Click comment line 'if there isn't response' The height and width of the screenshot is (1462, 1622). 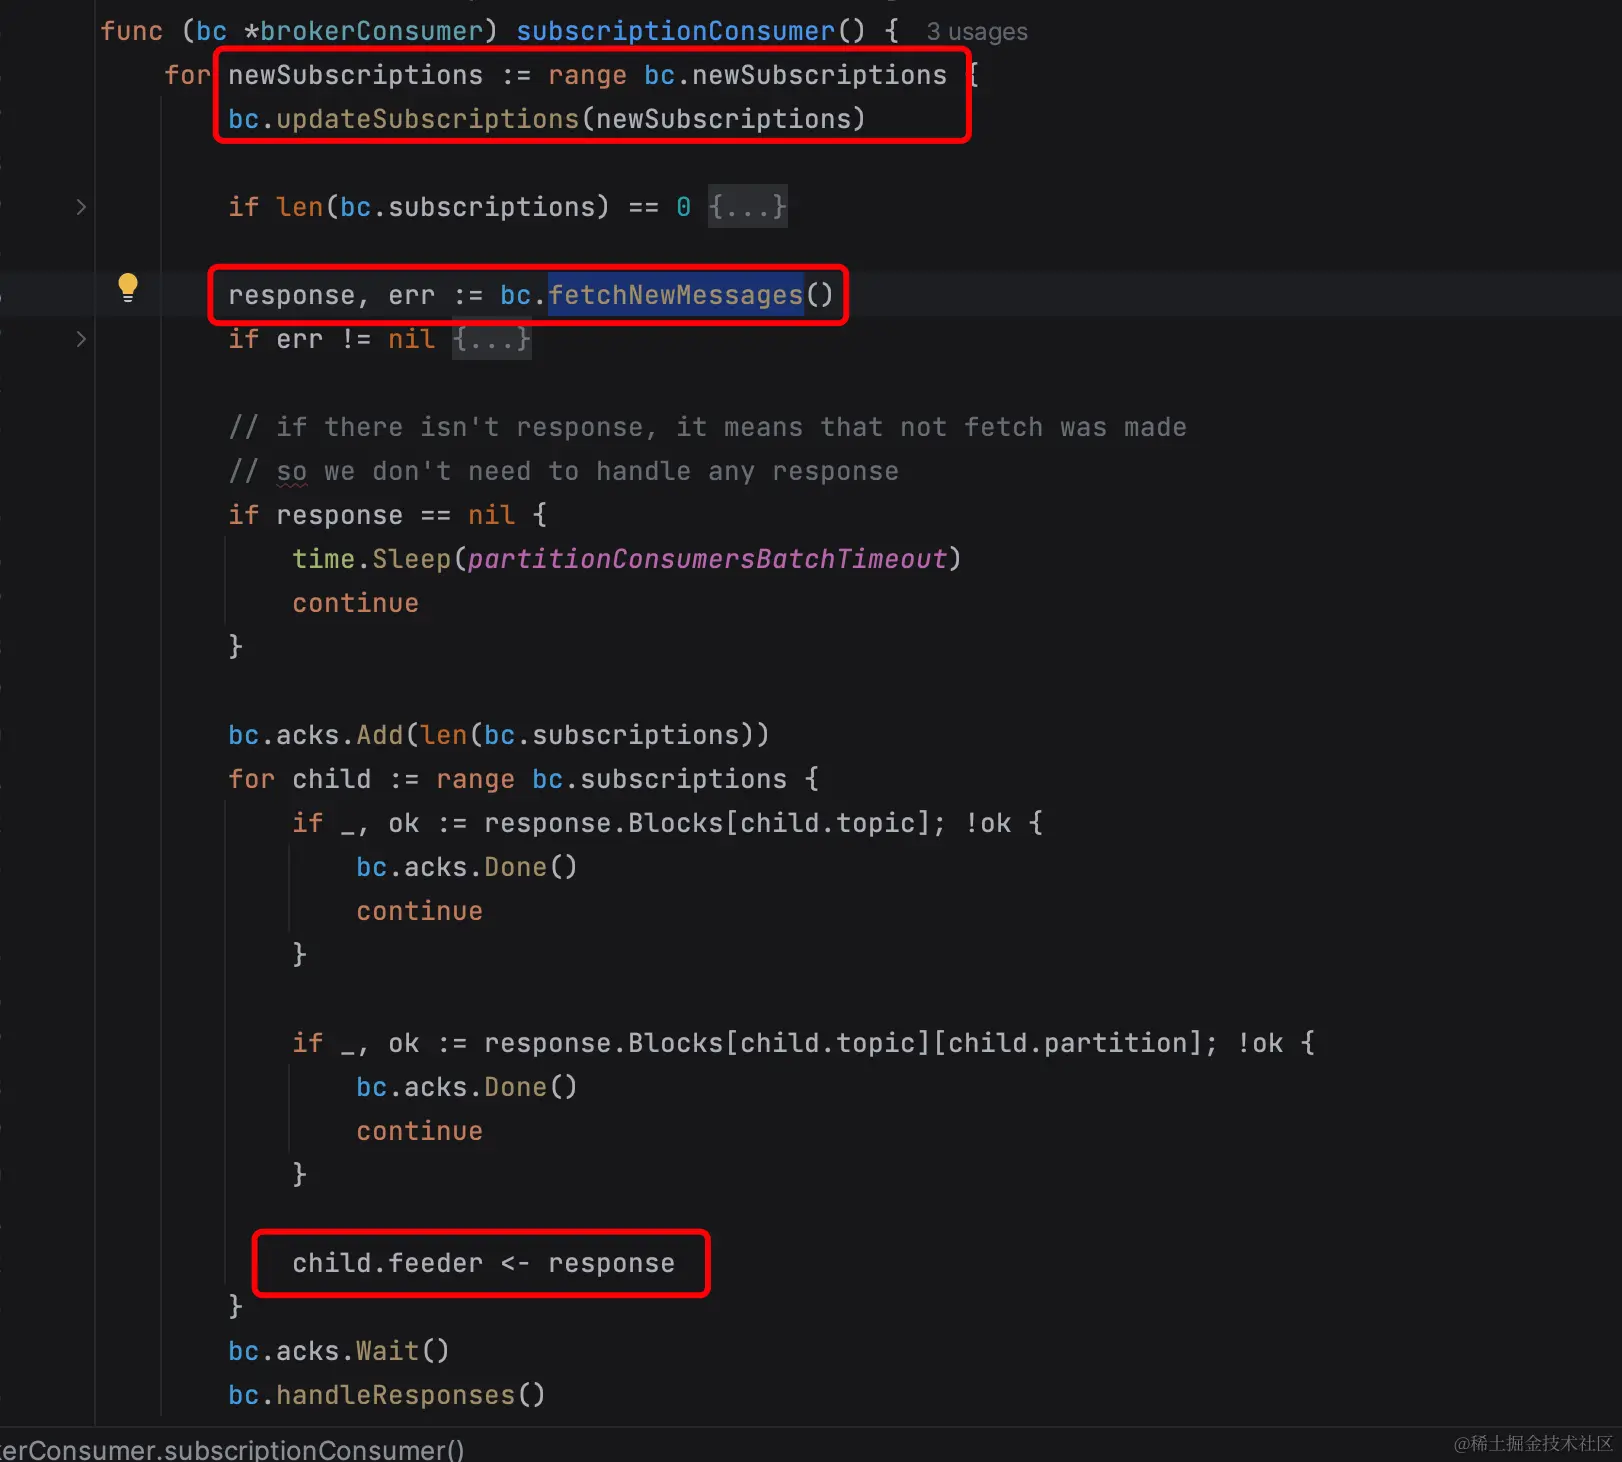point(707,427)
